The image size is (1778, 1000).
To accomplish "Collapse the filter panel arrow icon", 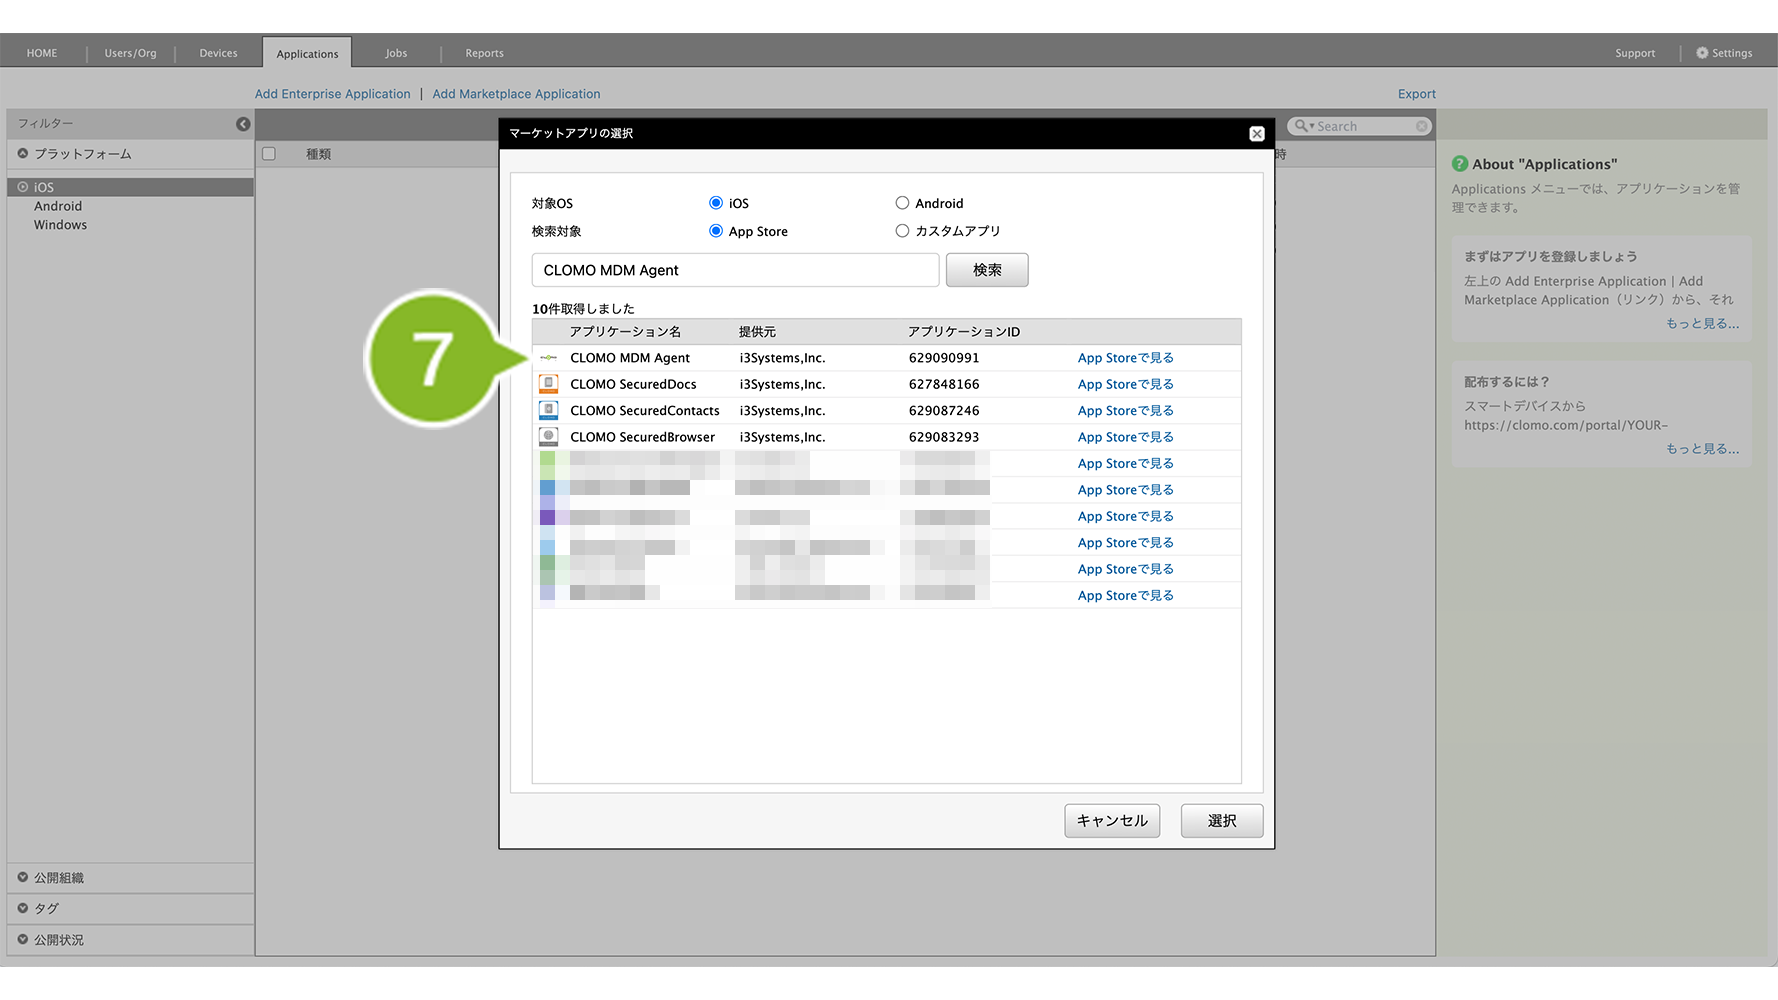I will 243,124.
